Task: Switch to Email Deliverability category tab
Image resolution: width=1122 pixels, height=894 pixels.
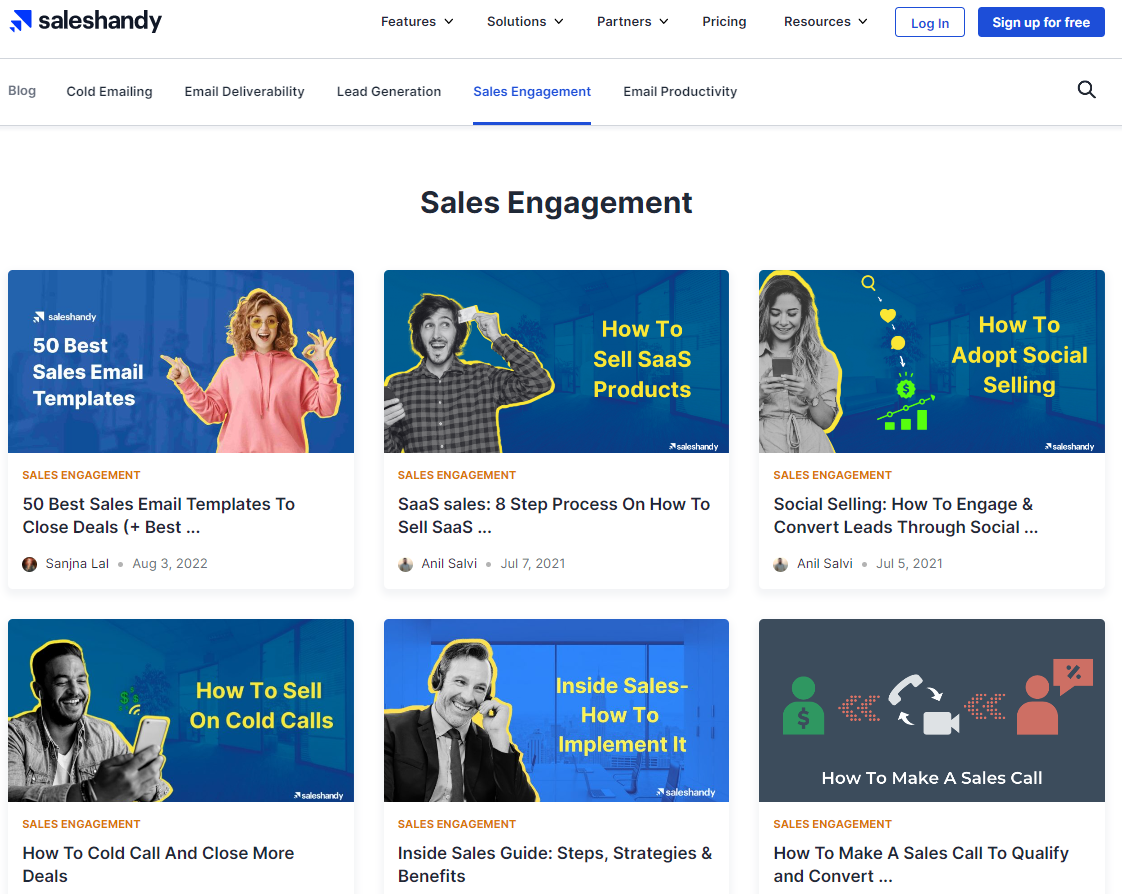Action: tap(245, 92)
